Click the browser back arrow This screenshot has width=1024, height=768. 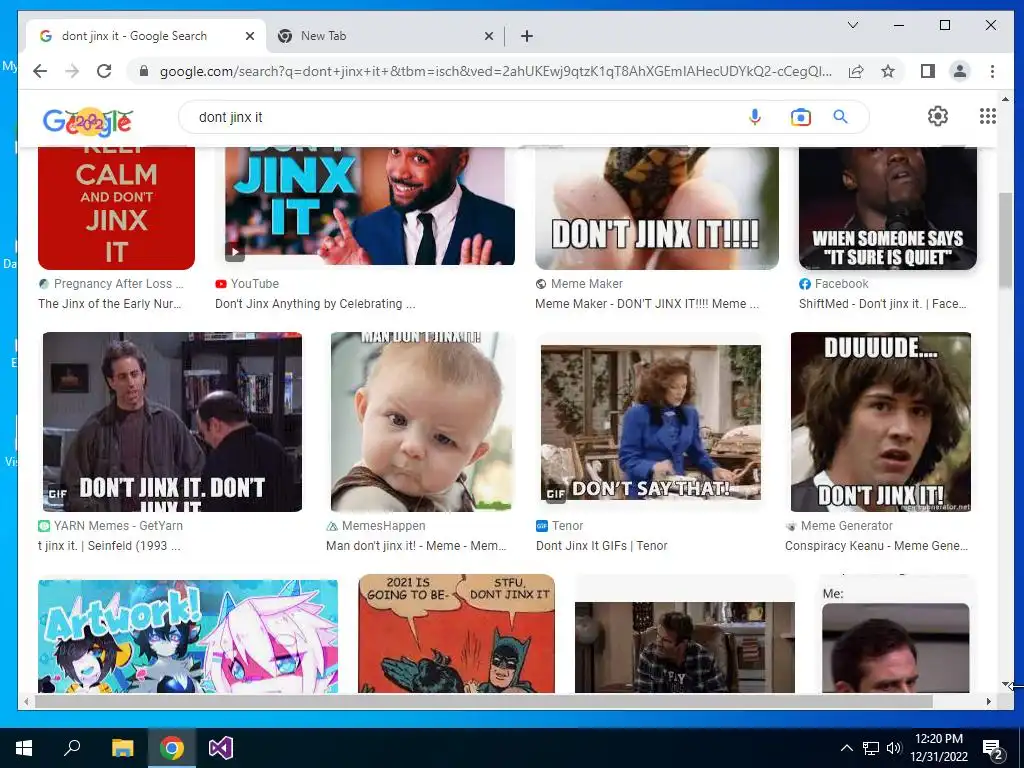point(40,71)
